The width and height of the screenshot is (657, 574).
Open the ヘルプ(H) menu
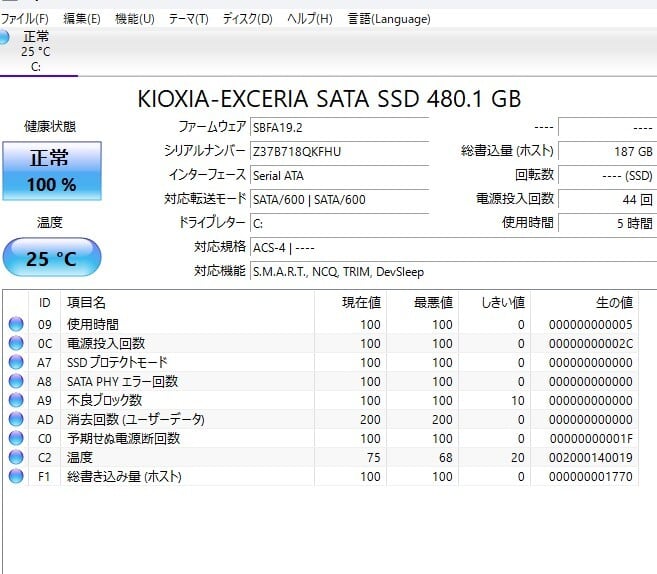(x=310, y=19)
